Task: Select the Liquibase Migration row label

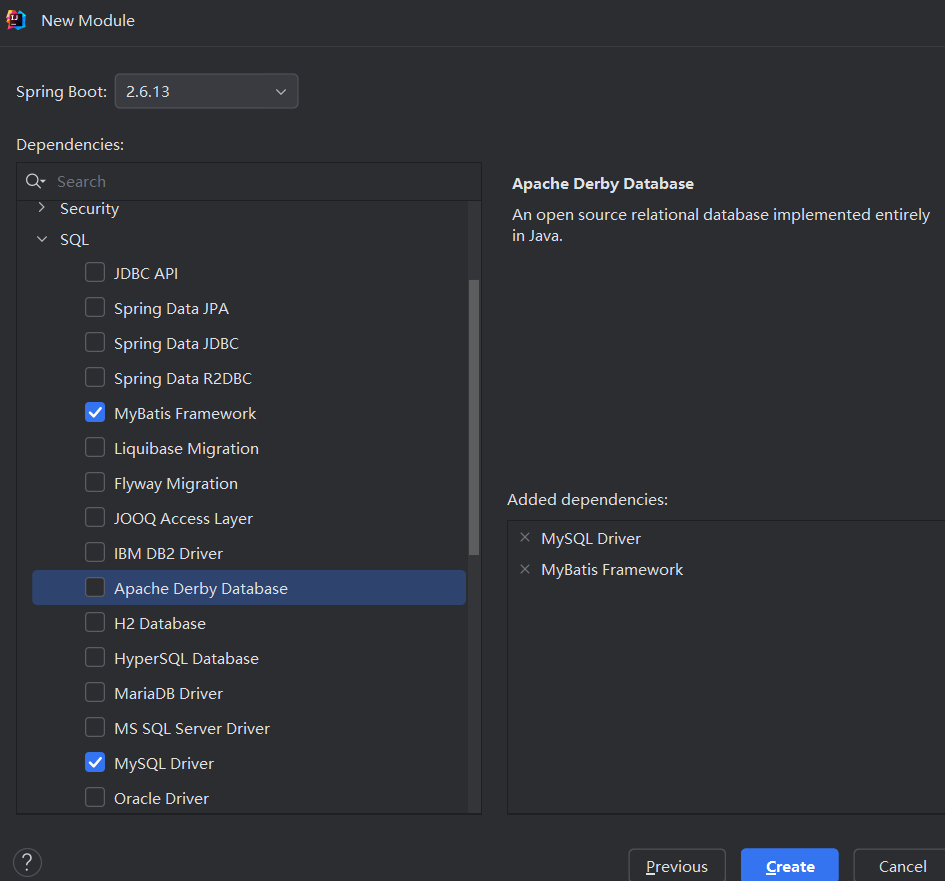Action: (x=186, y=448)
